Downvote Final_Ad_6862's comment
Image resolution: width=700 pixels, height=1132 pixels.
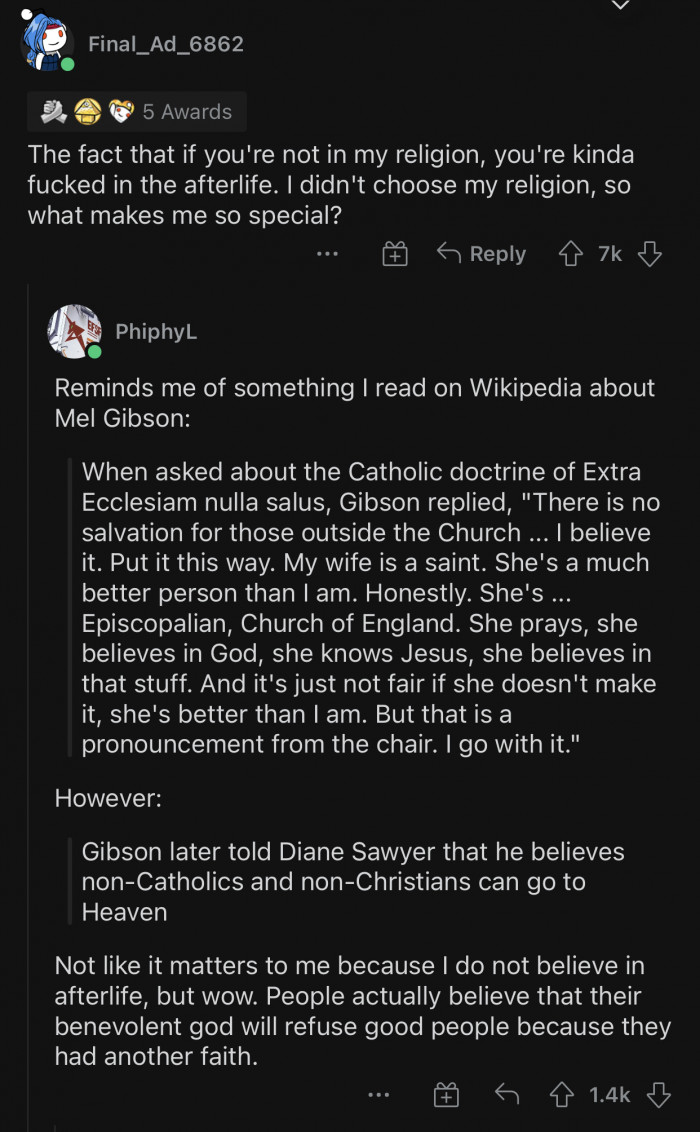coord(650,254)
